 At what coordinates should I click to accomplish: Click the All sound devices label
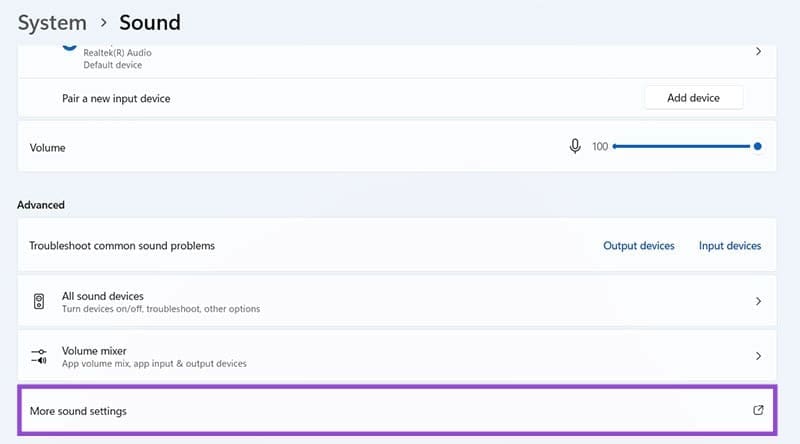click(102, 296)
